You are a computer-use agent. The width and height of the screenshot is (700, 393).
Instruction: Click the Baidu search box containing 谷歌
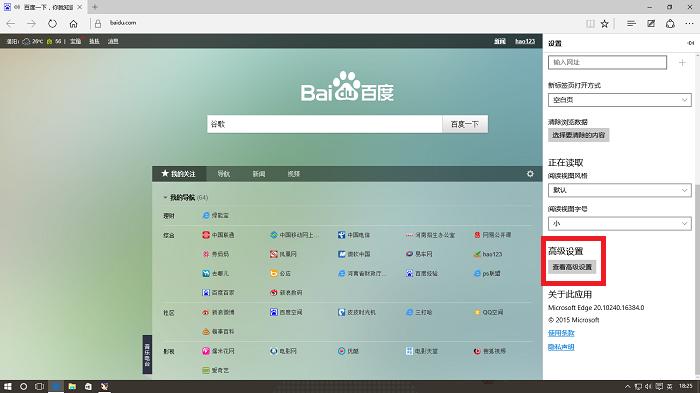(x=325, y=124)
